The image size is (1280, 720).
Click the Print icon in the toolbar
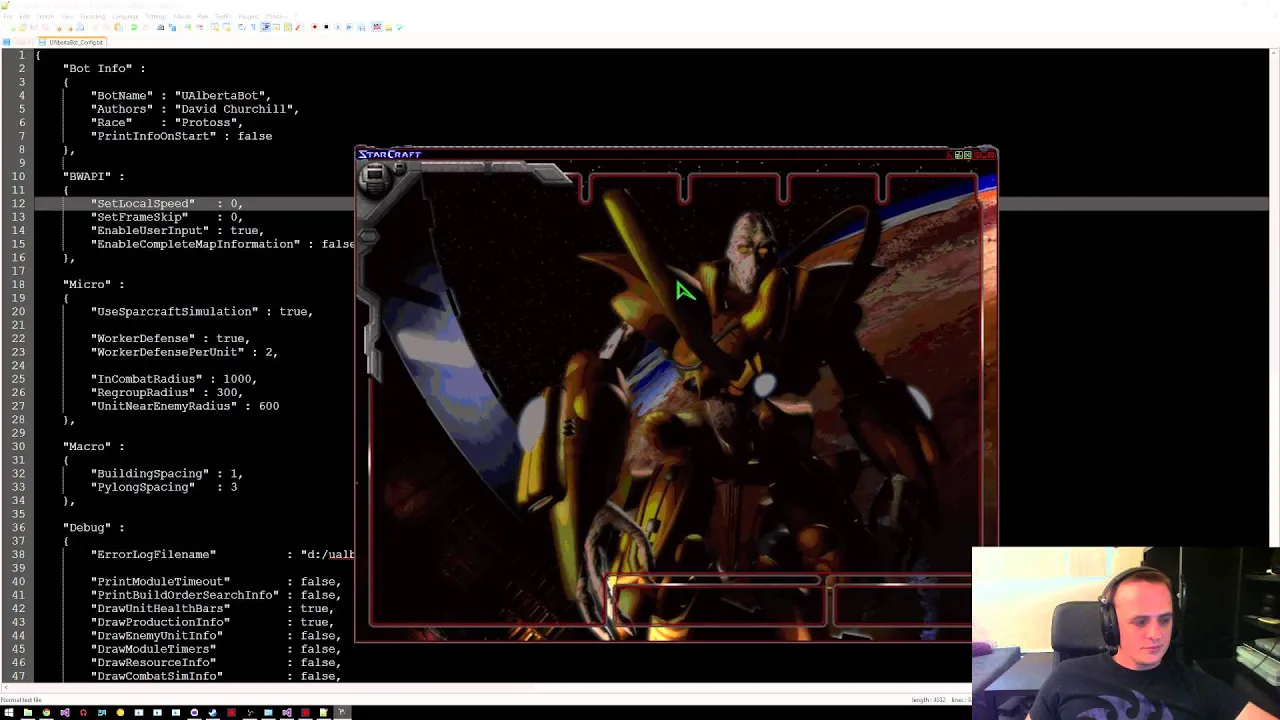tap(80, 27)
